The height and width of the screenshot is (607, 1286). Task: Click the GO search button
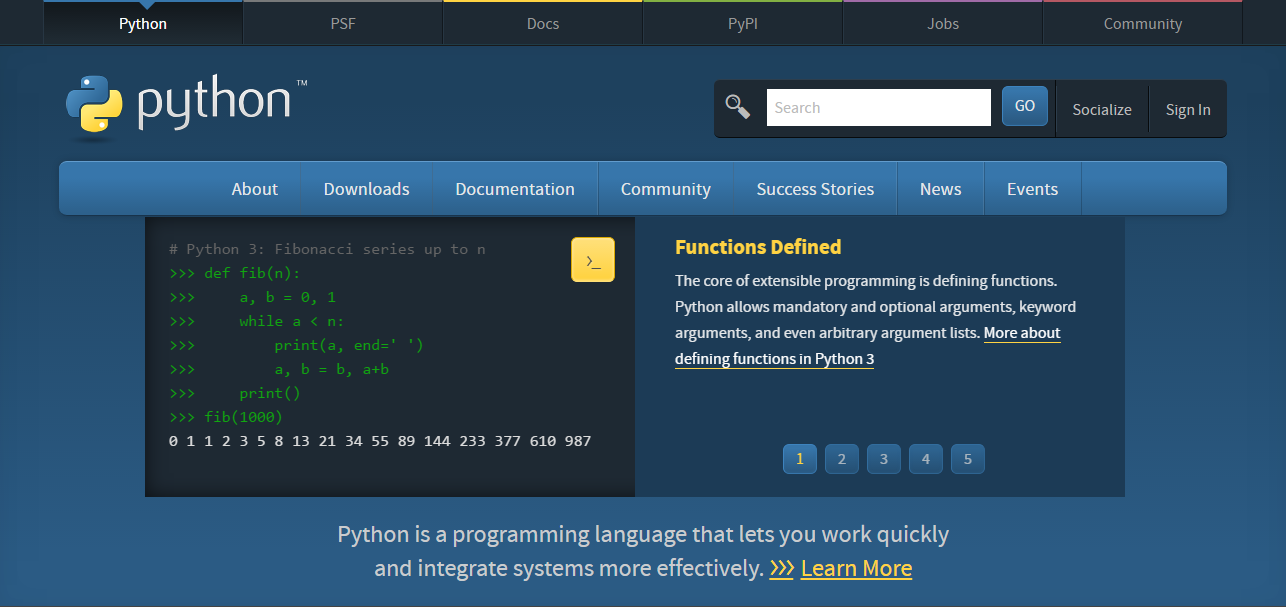(x=1024, y=105)
